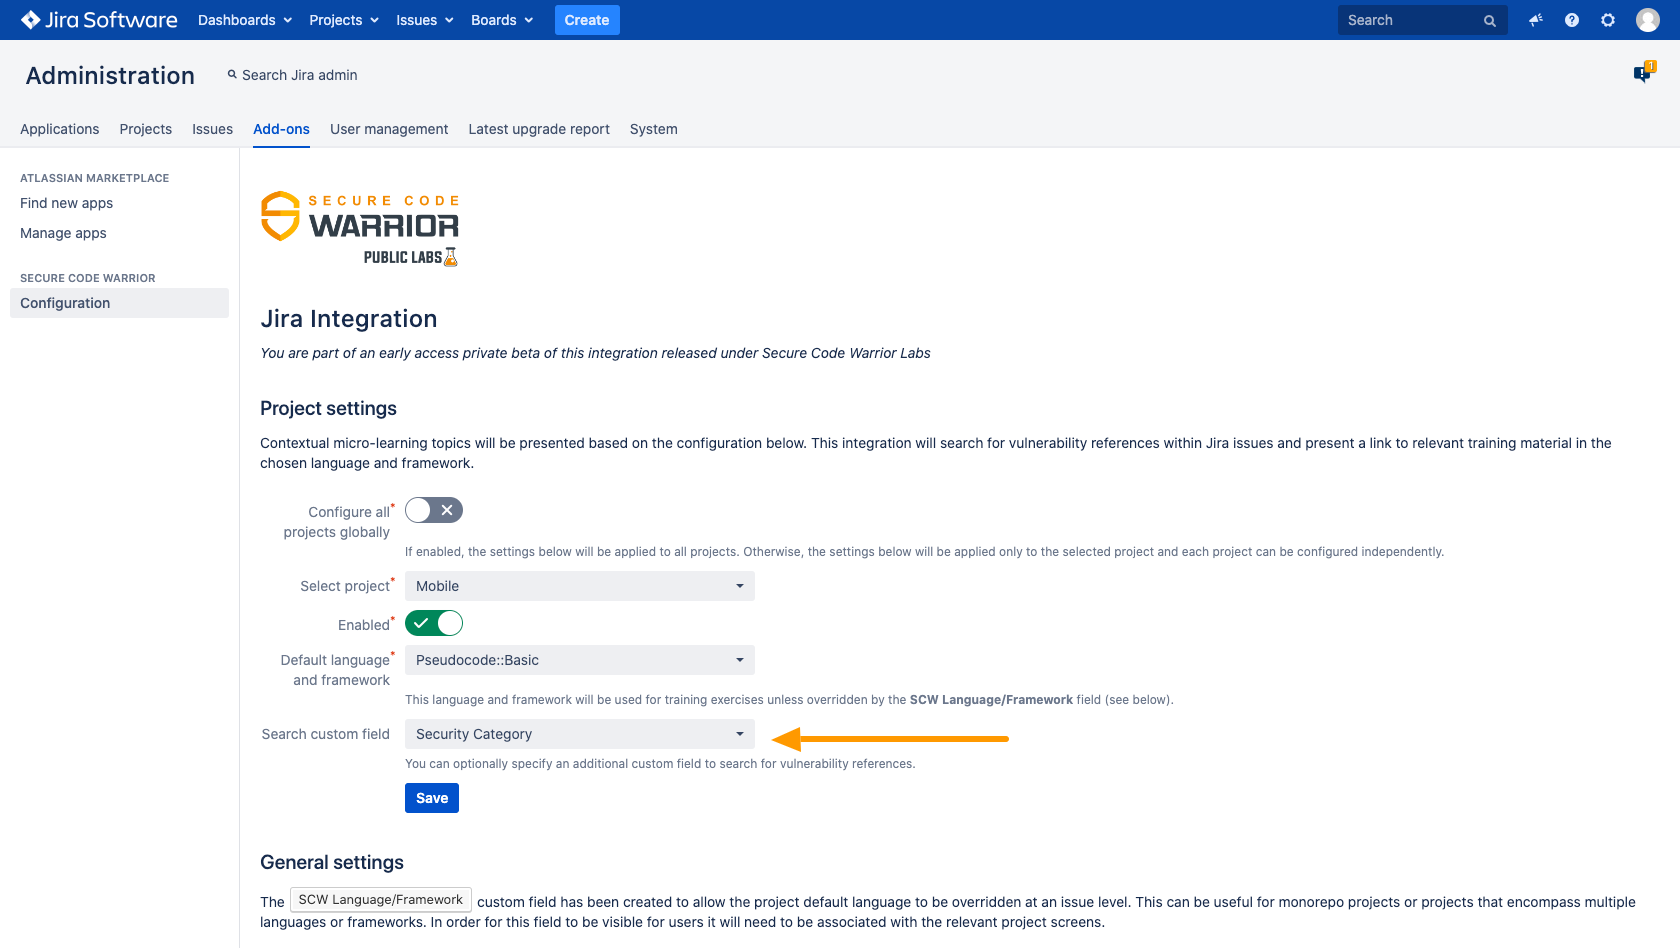Screen dimensions: 1680x948
Task: Click the Administration page title
Action: coord(110,76)
